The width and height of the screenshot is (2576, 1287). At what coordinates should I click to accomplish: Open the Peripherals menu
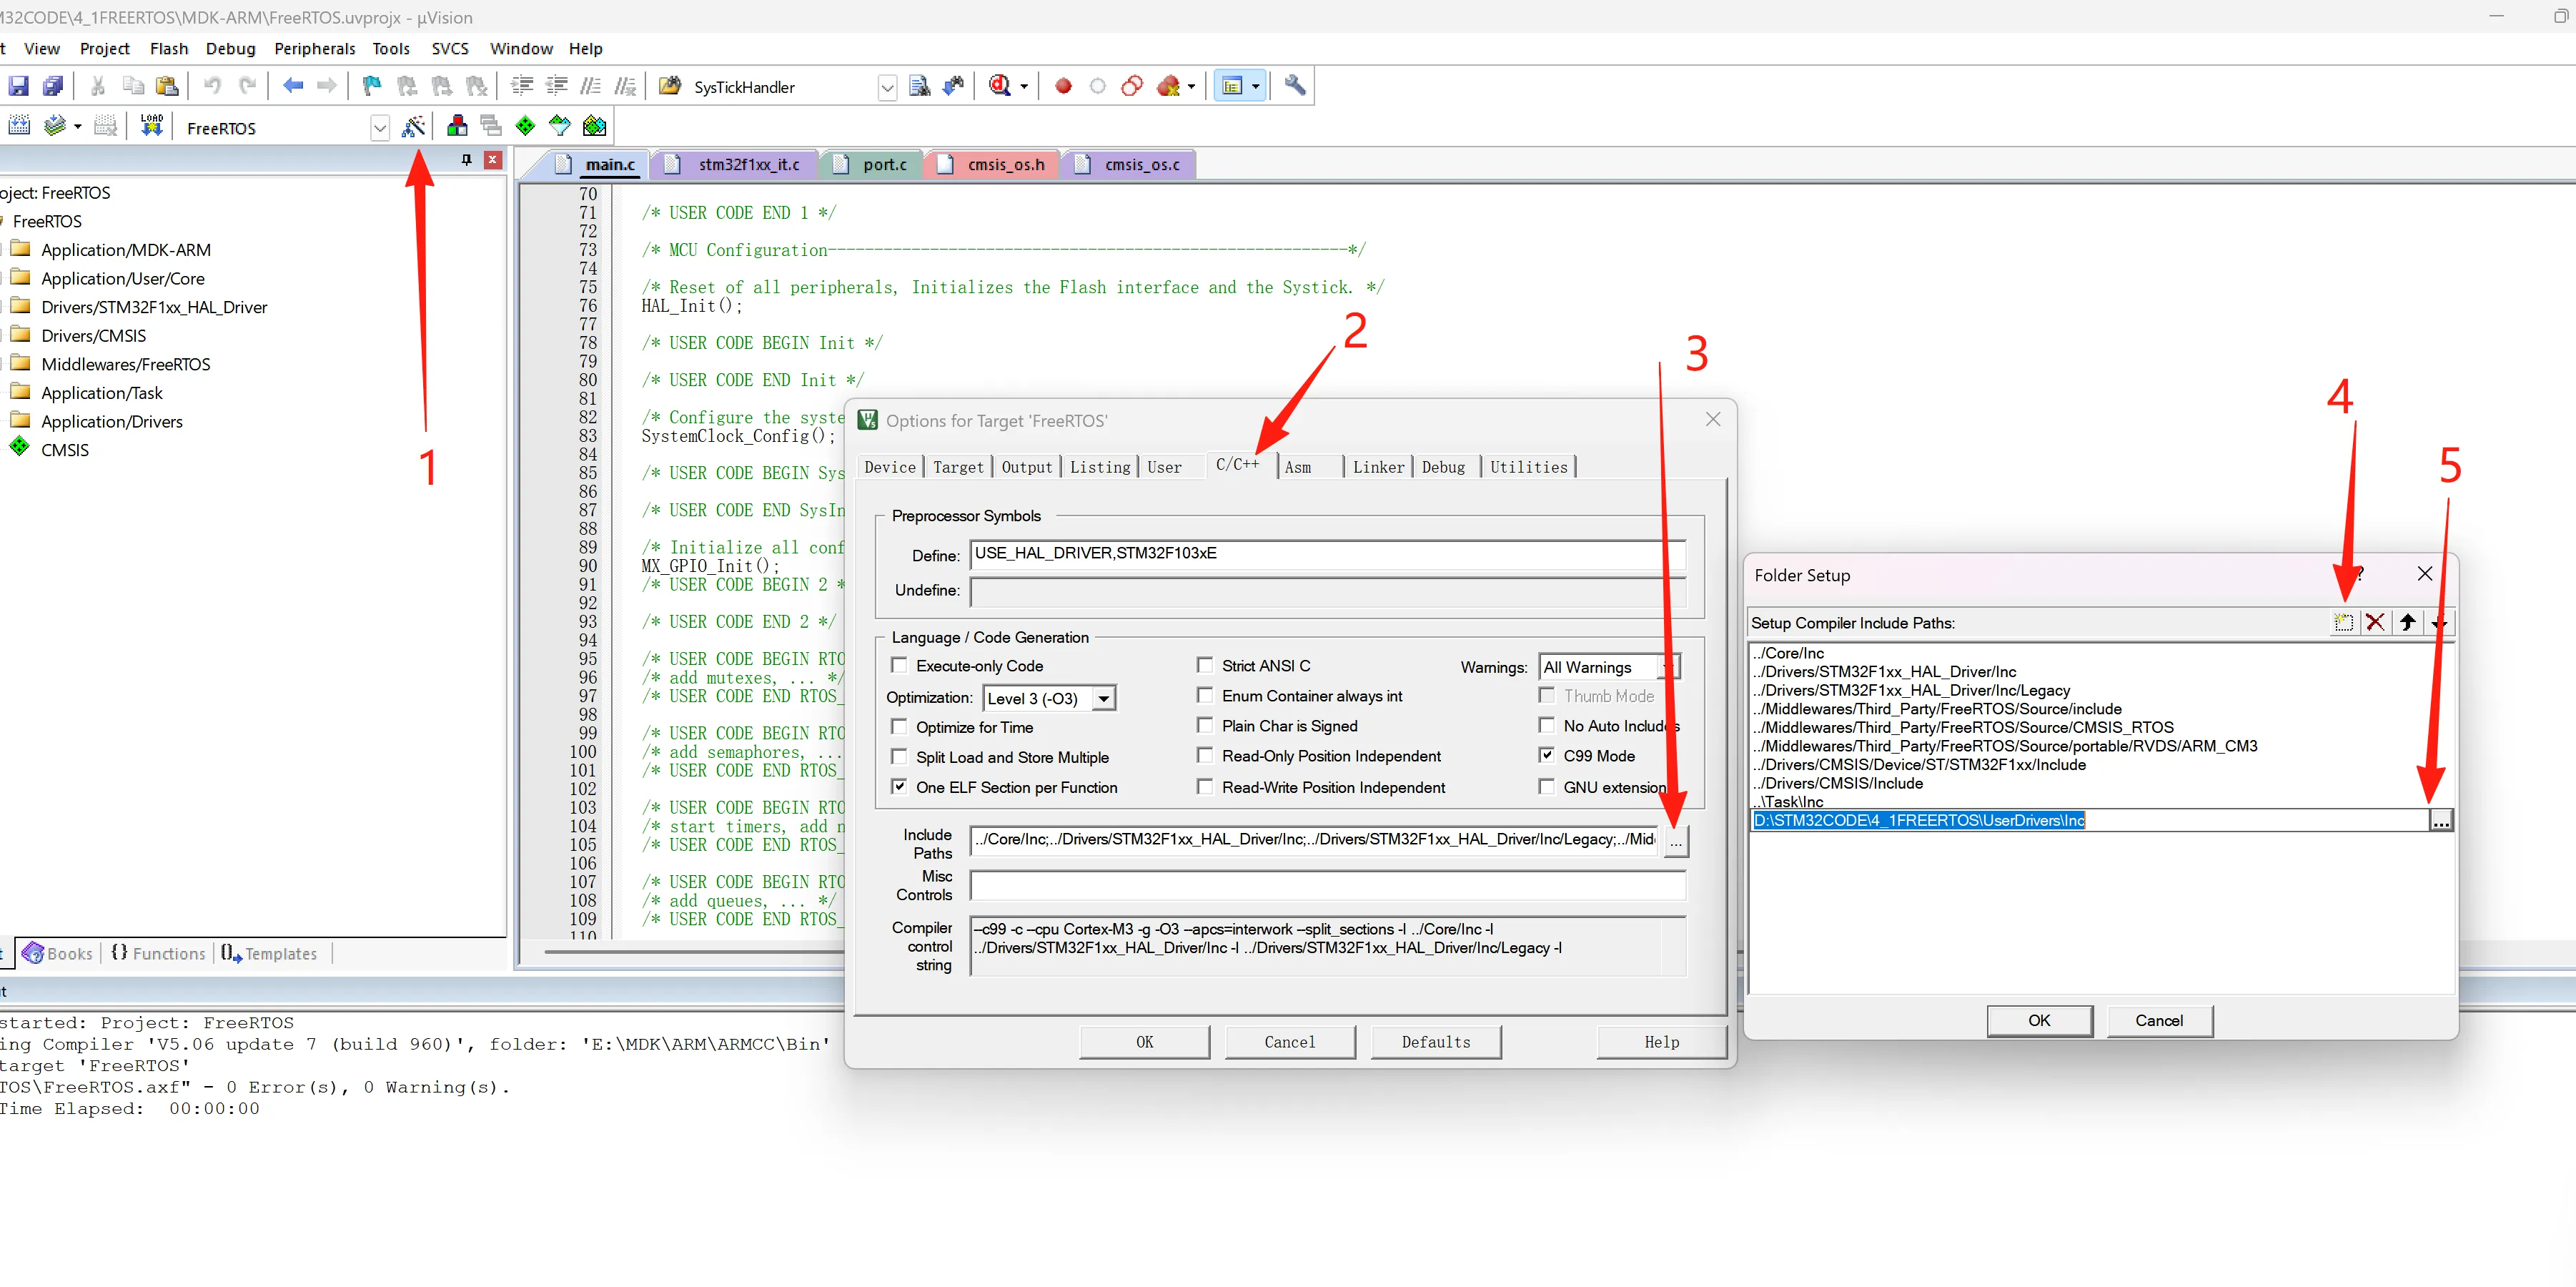[314, 49]
